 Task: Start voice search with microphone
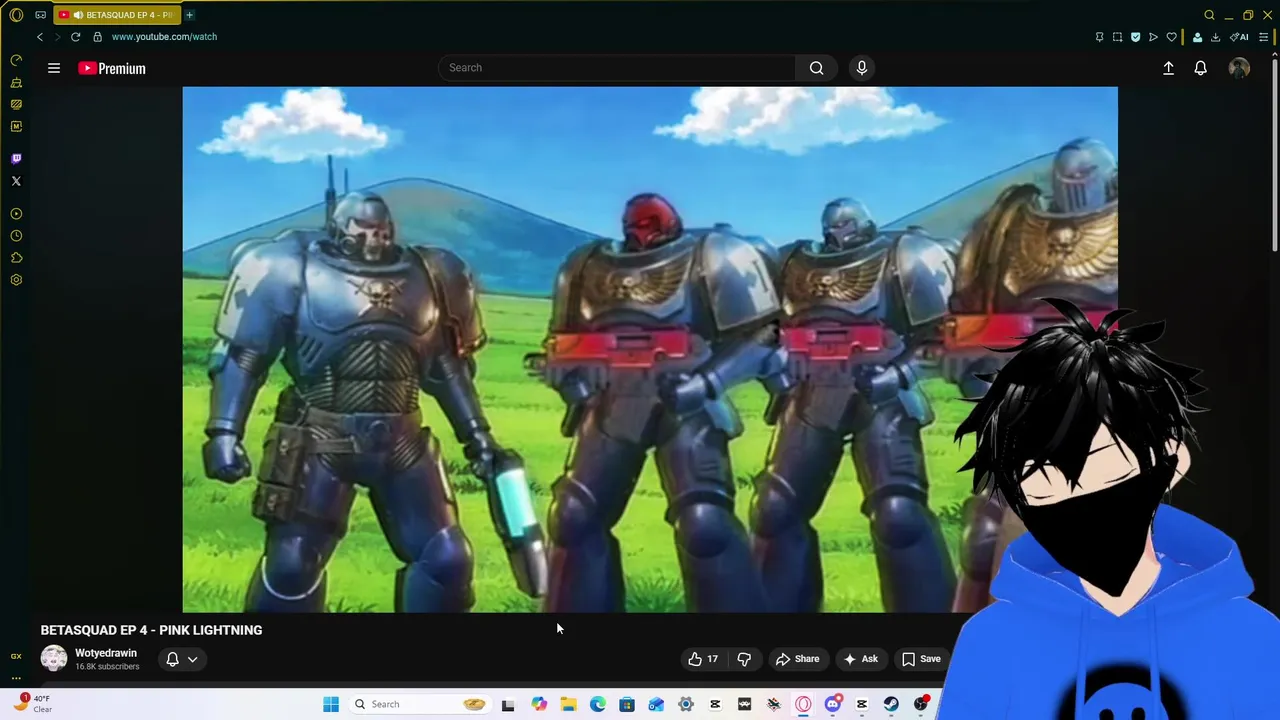861,68
